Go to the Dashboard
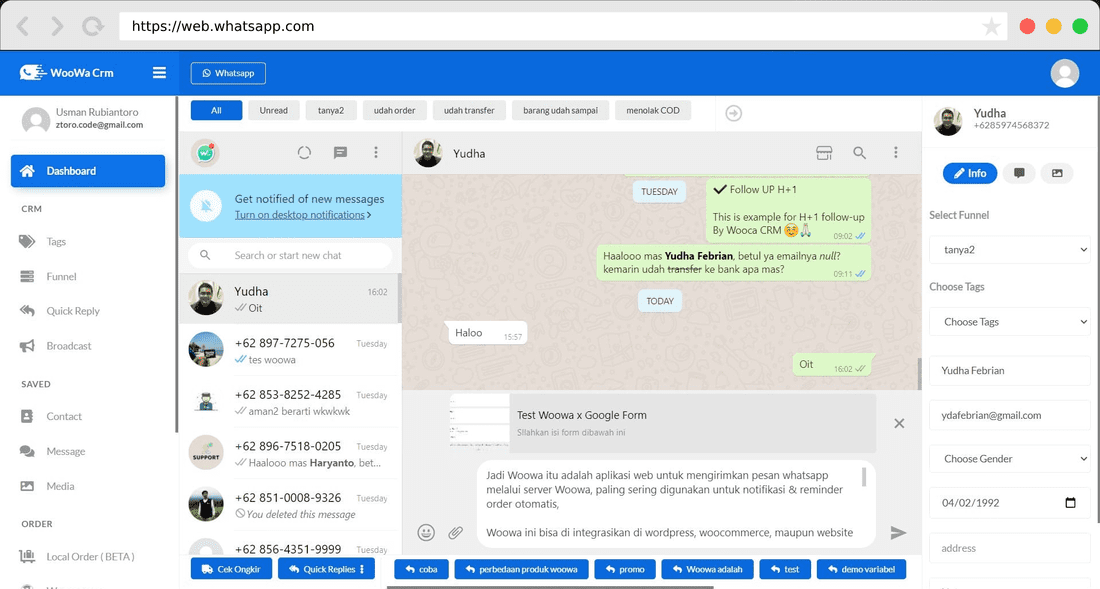 [x=88, y=171]
